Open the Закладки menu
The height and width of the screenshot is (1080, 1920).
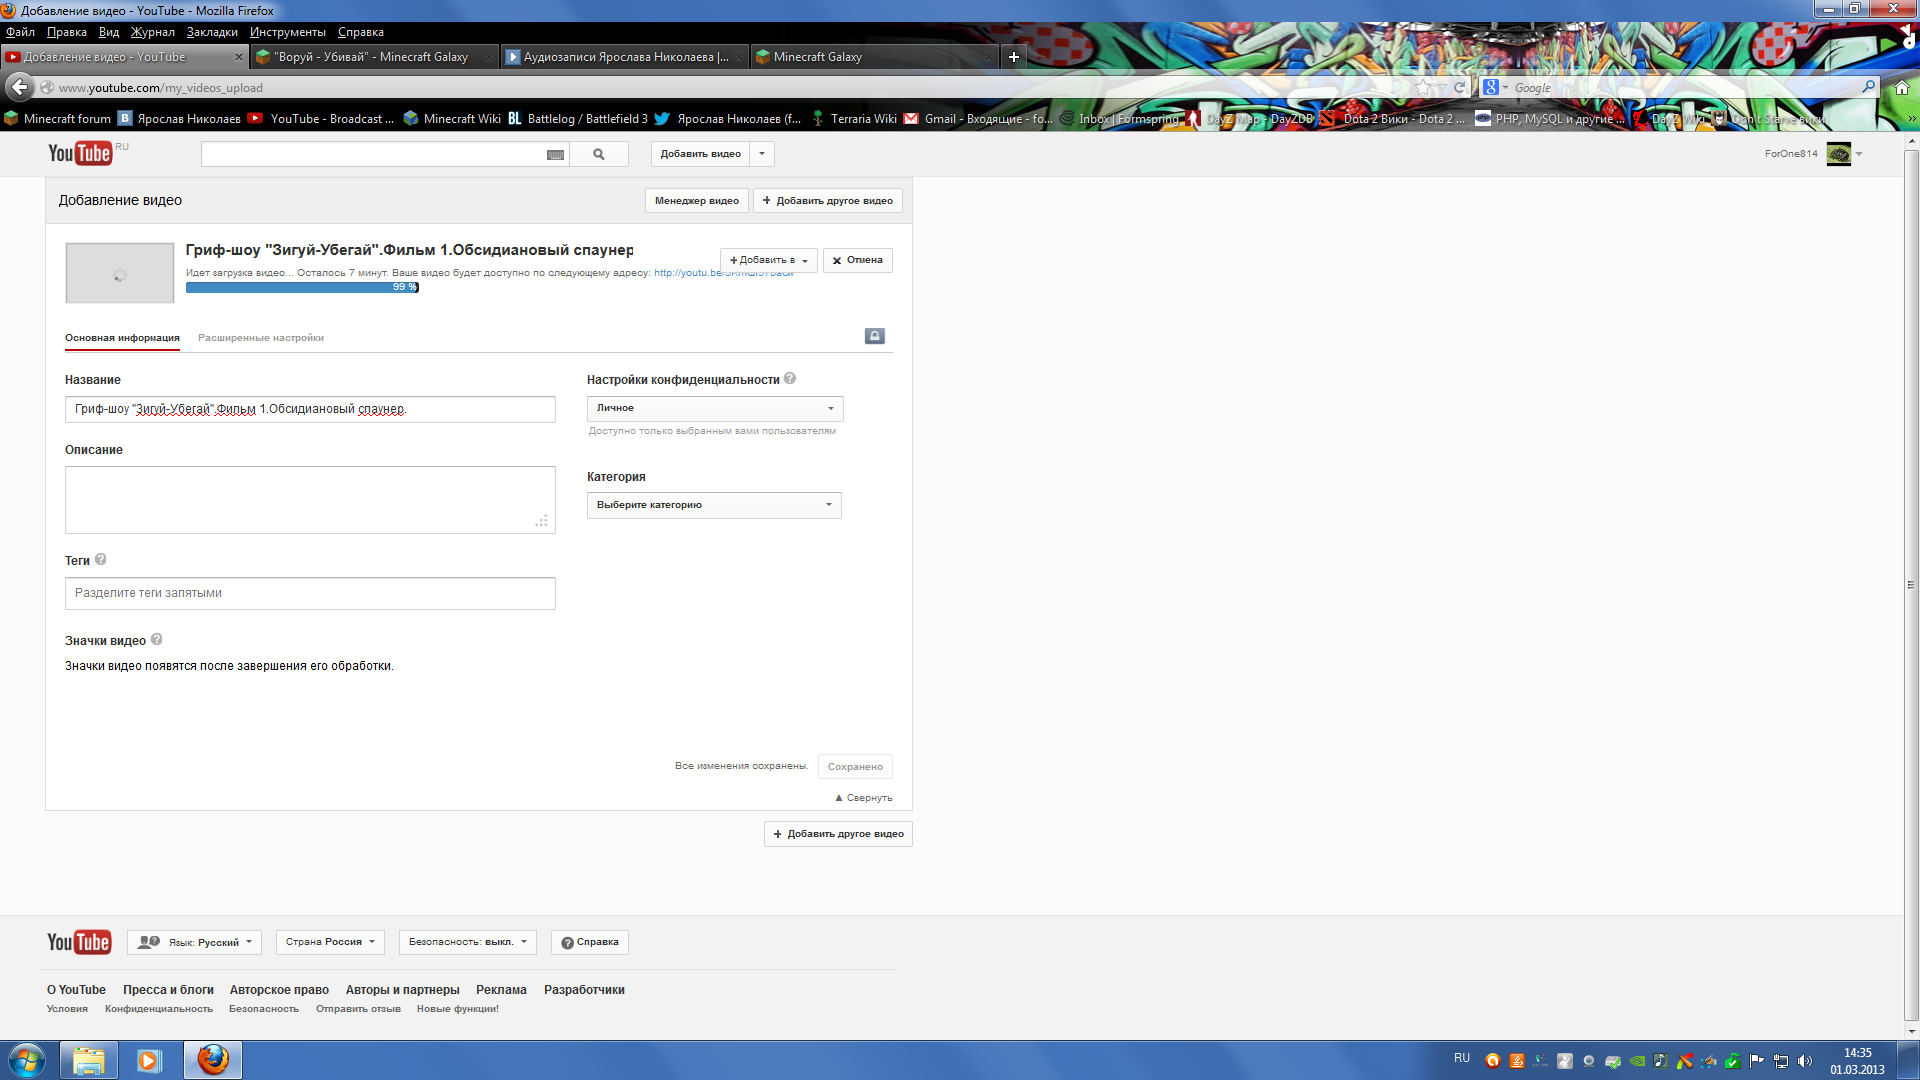[212, 32]
